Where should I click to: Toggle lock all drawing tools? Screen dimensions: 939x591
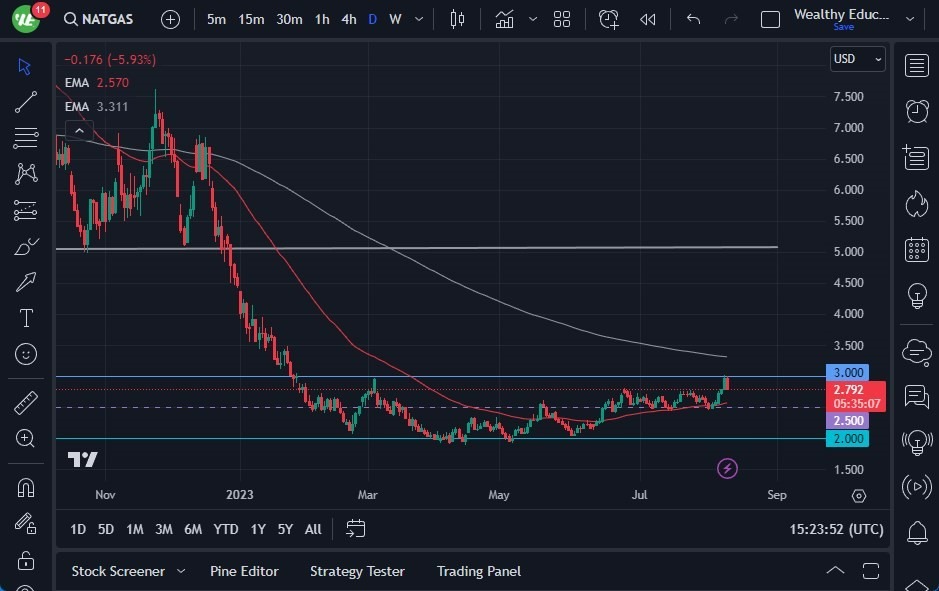pos(26,561)
